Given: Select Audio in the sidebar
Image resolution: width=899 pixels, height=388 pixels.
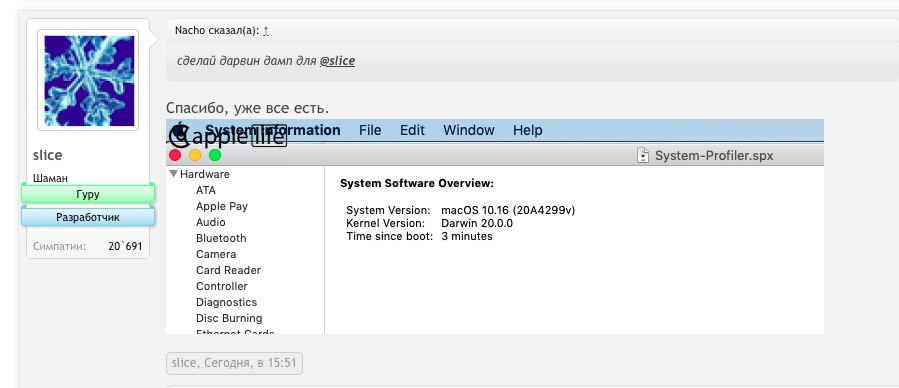Looking at the screenshot, I should click(x=210, y=222).
